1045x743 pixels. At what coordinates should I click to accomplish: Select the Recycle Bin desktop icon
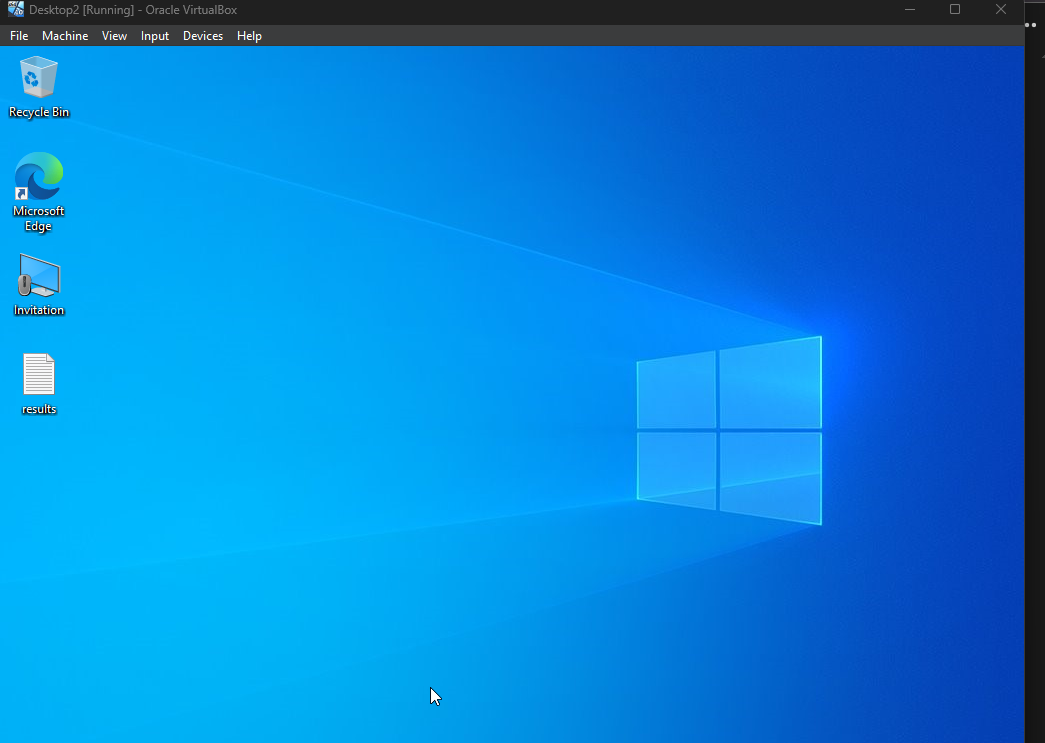pos(39,77)
